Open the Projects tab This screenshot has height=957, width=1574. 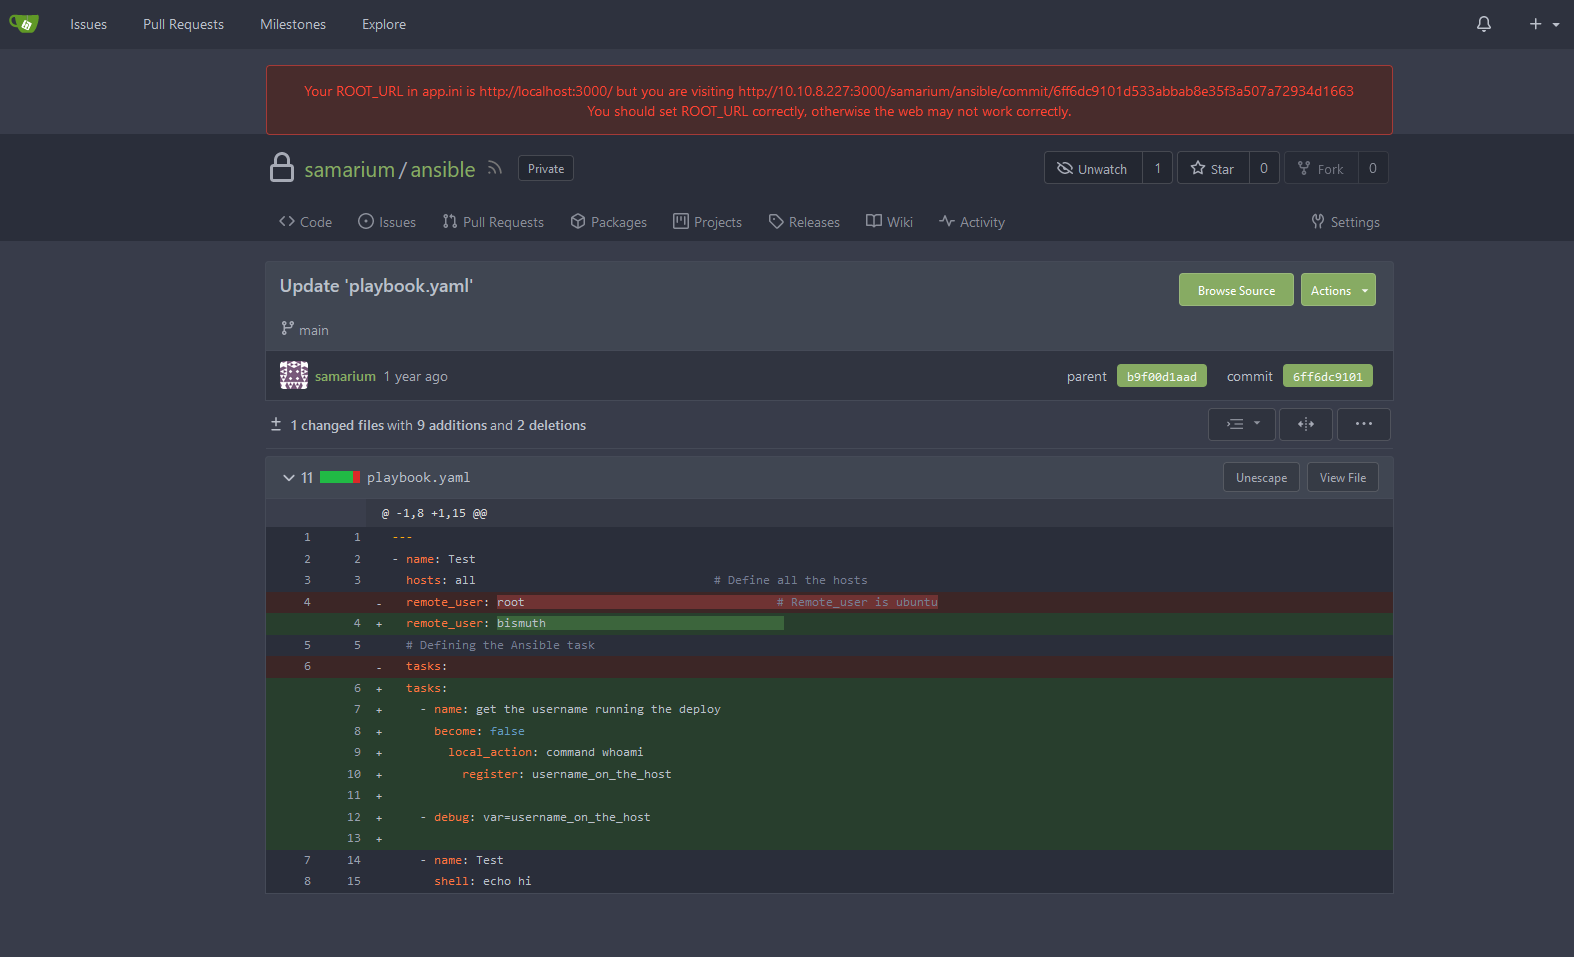coord(707,222)
